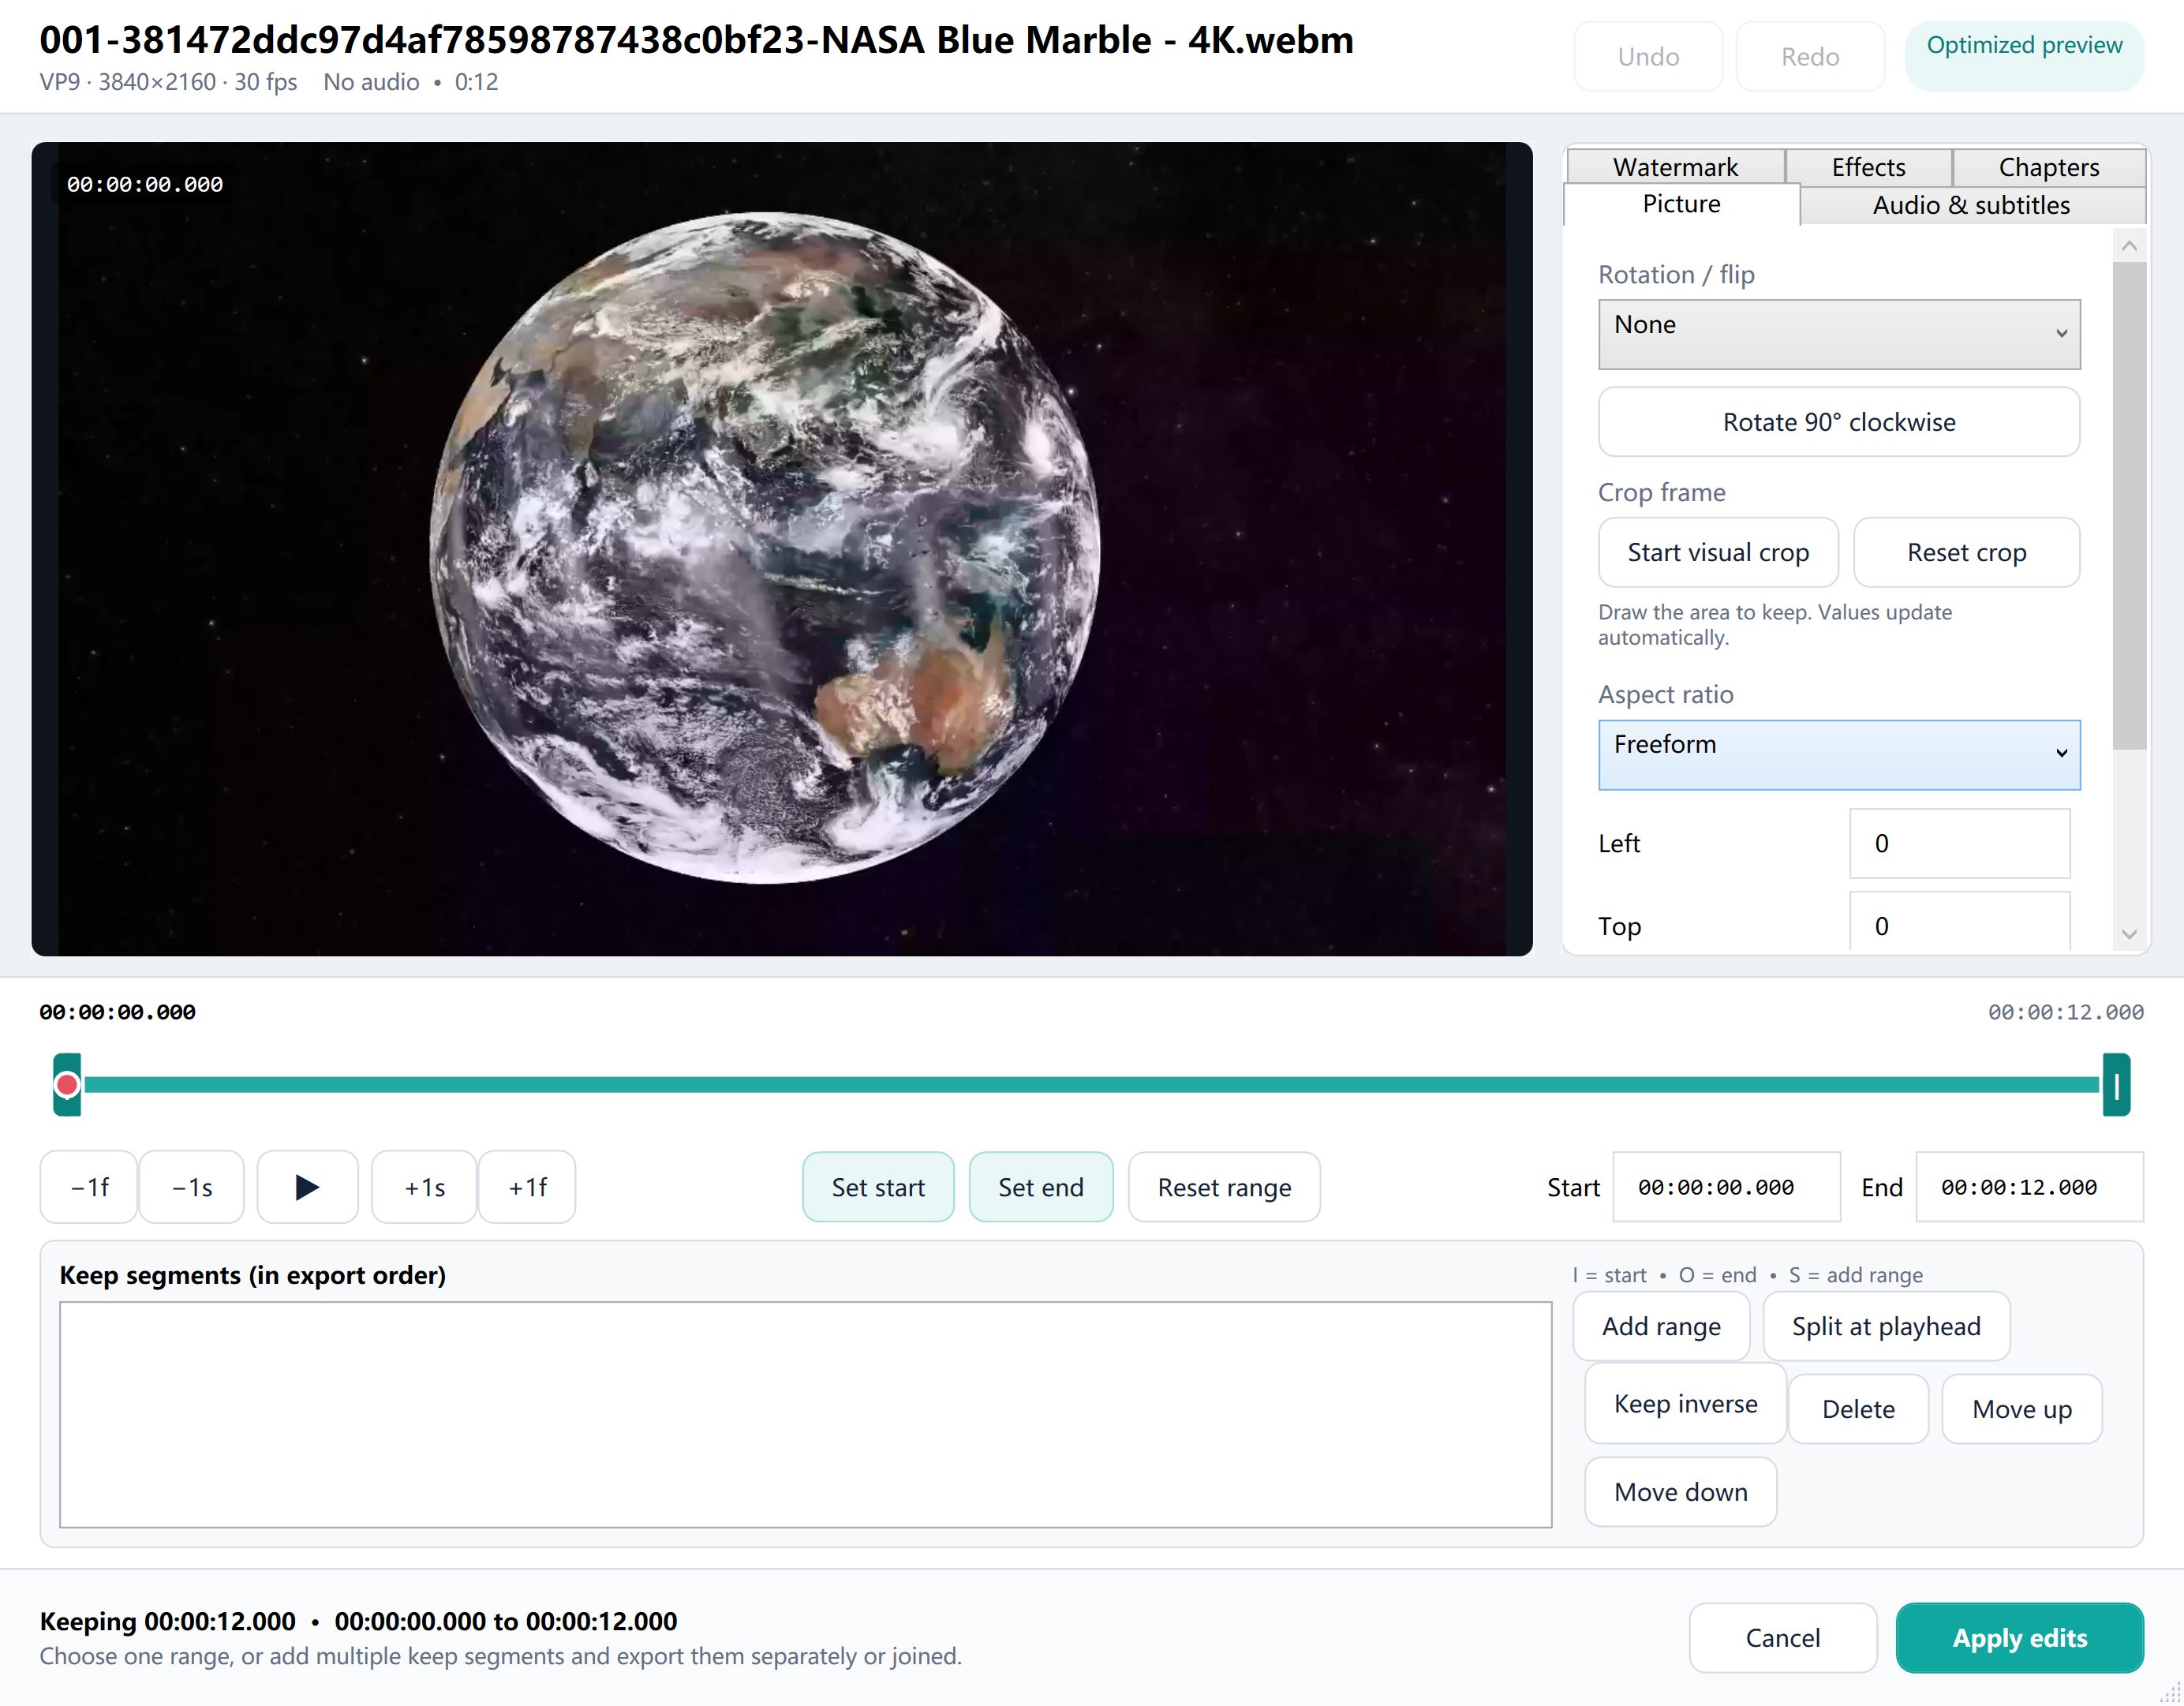Click the preview timecode overlay 00:00:00.000
The image size is (2184, 1706).
tap(145, 184)
